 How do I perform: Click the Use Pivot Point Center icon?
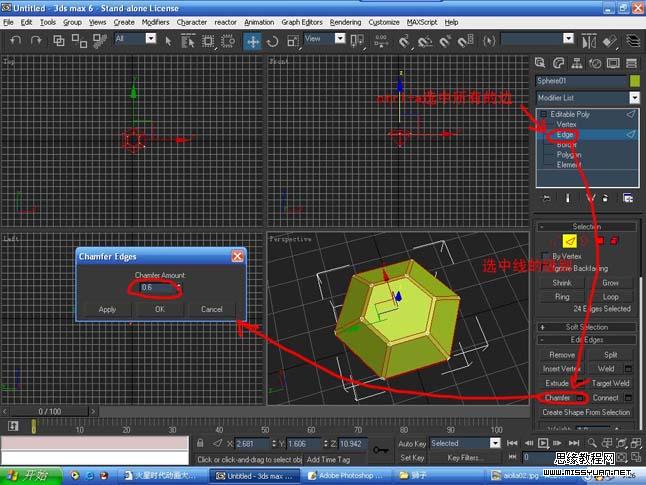coord(357,41)
